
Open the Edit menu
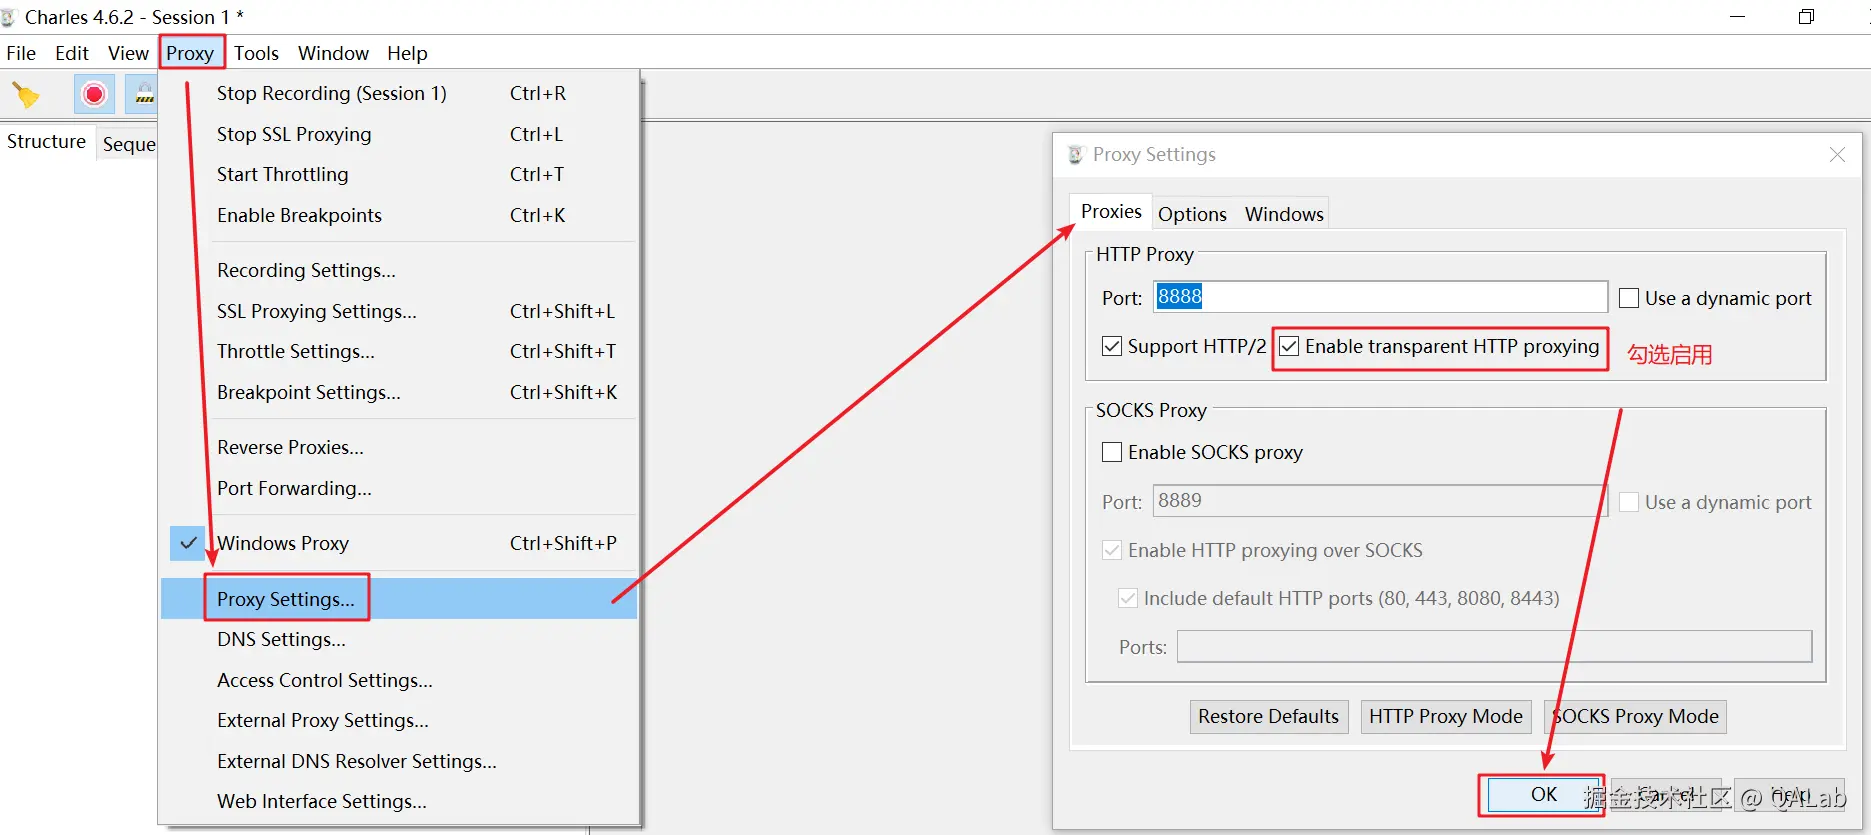click(x=72, y=53)
